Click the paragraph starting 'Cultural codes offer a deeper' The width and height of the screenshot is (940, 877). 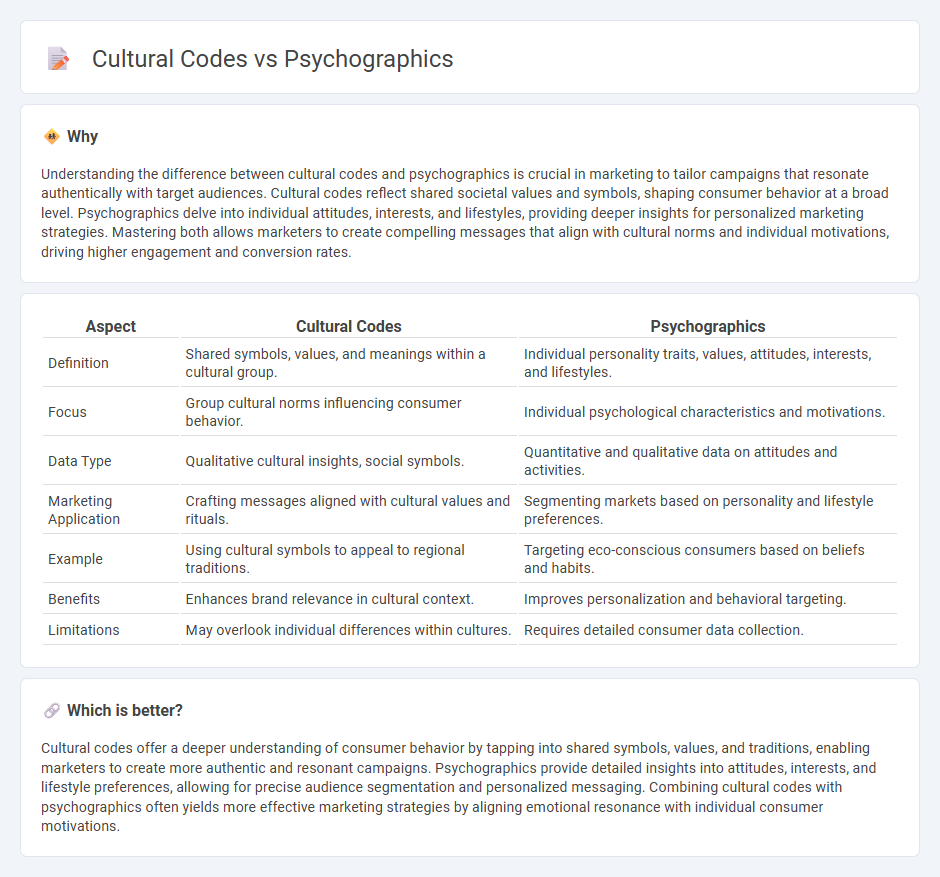(x=459, y=787)
